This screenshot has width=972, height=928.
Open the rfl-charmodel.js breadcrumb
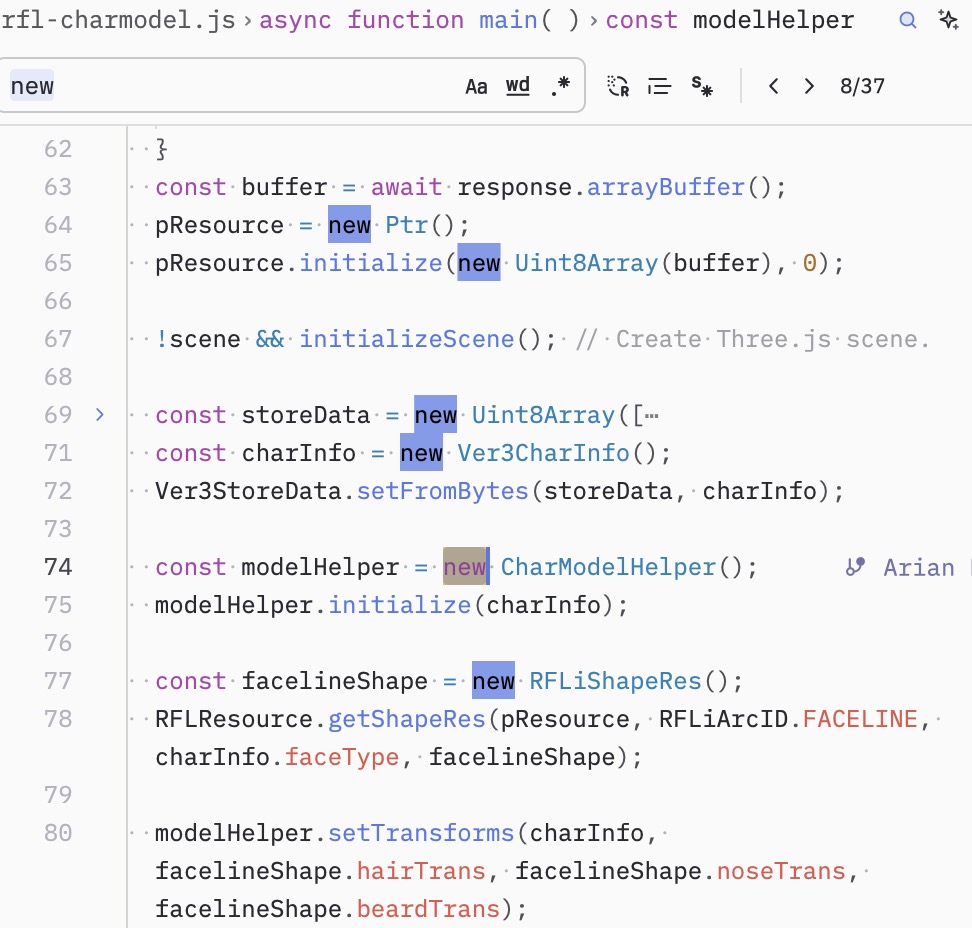coord(118,20)
